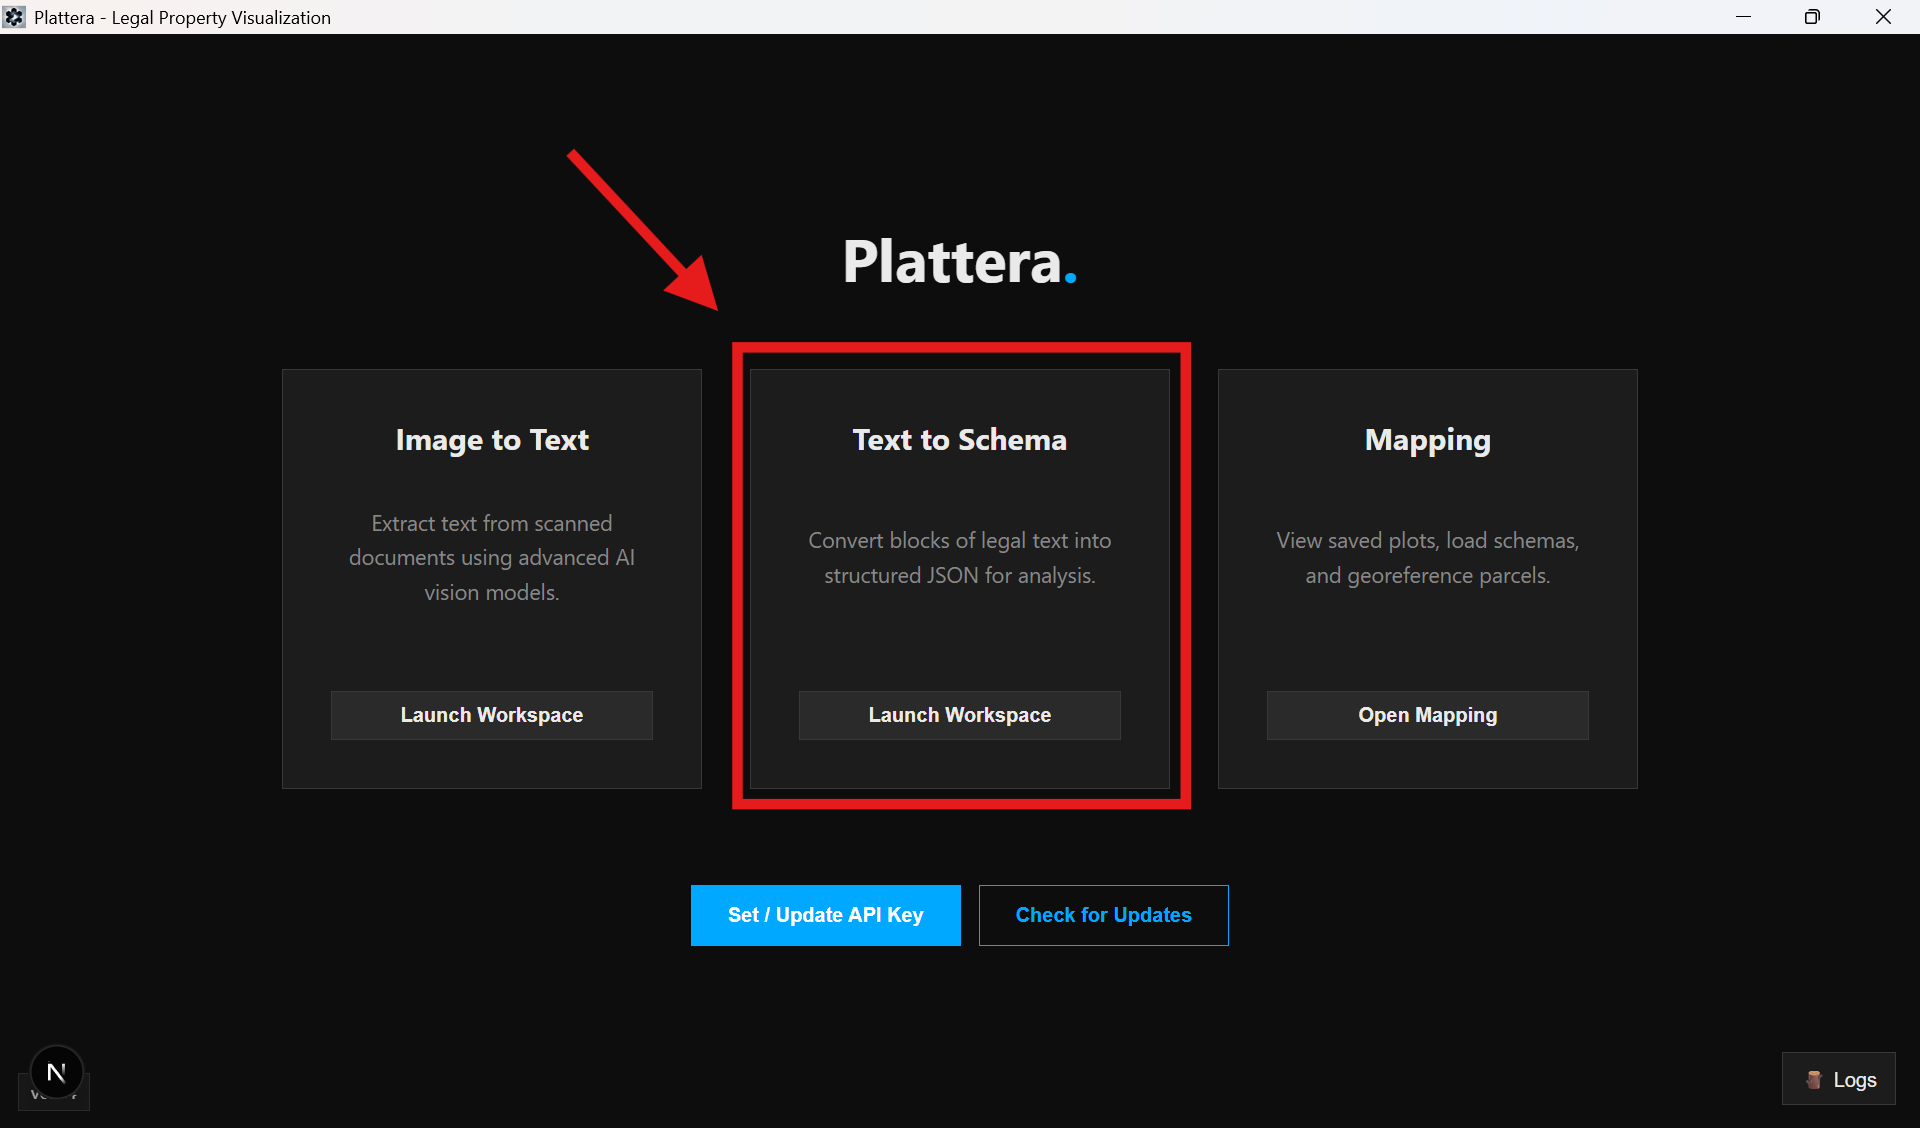This screenshot has height=1128, width=1920.
Task: Select the Next.js 'N' badge at bottom left
Action: 56,1072
